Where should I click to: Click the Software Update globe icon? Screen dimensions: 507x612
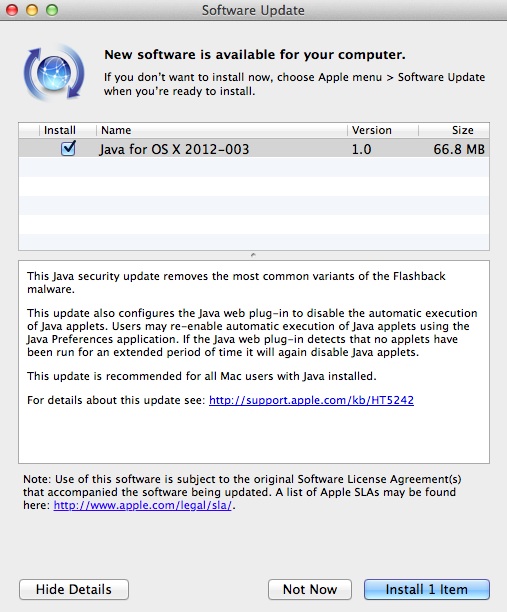(54, 73)
